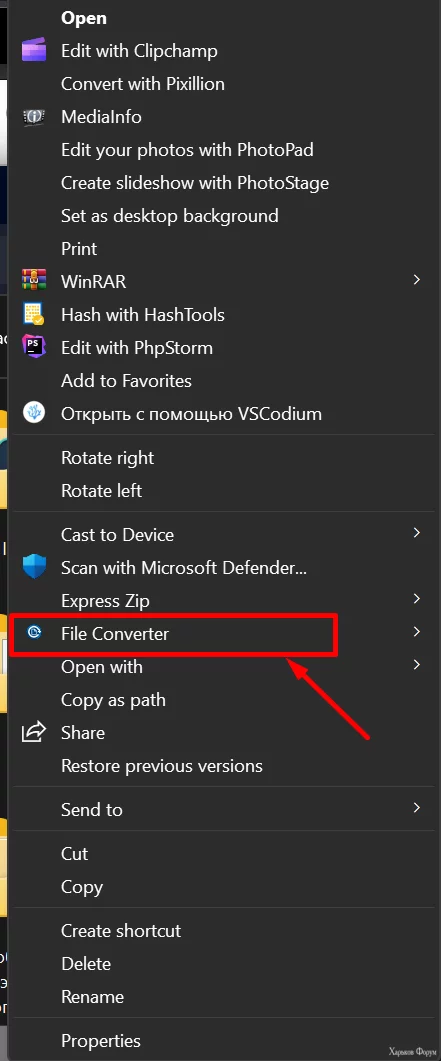This screenshot has width=441, height=1061.
Task: Click the File Converter icon
Action: [34, 633]
